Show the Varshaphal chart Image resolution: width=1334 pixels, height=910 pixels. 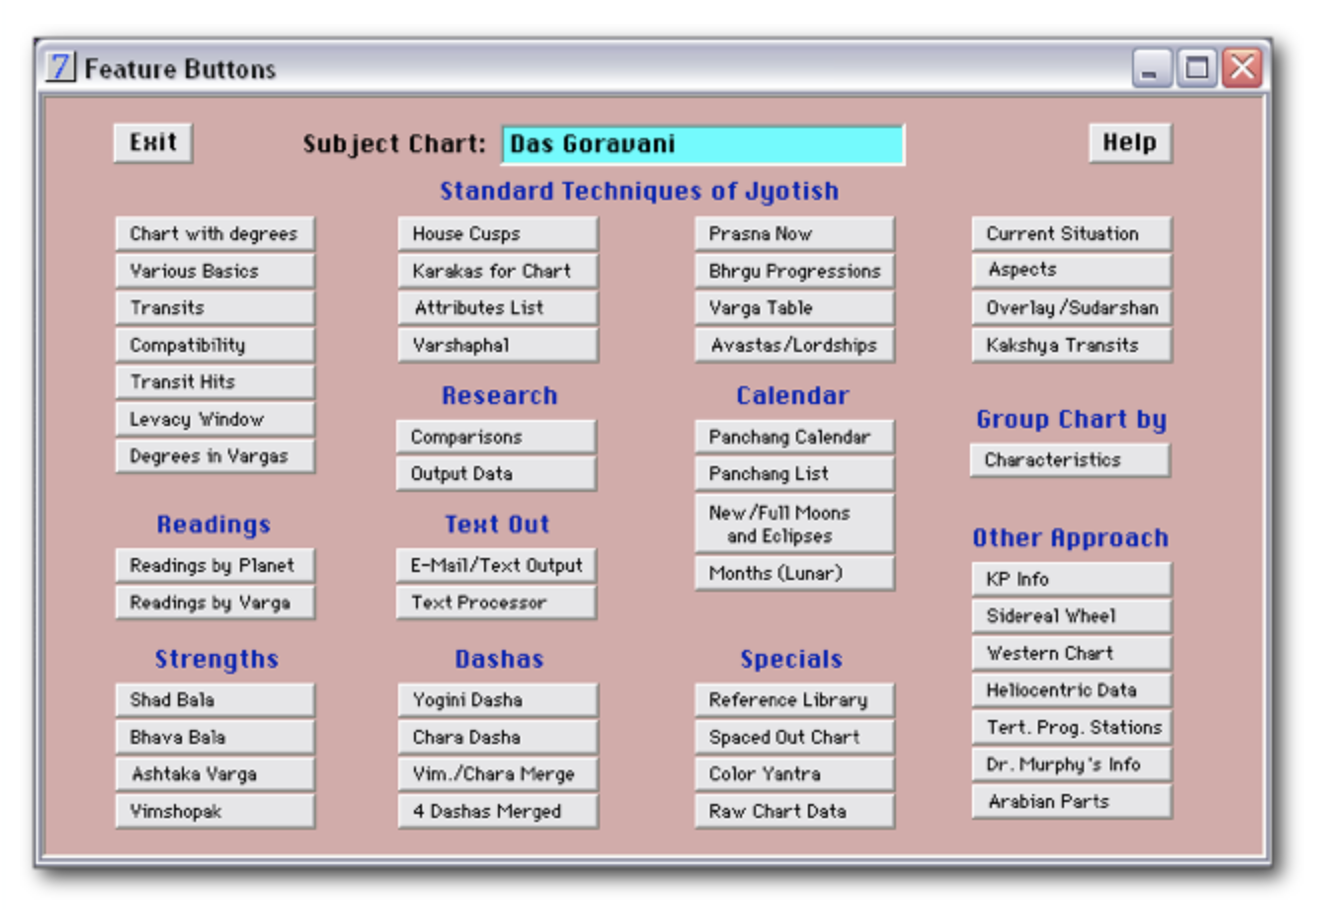497,345
